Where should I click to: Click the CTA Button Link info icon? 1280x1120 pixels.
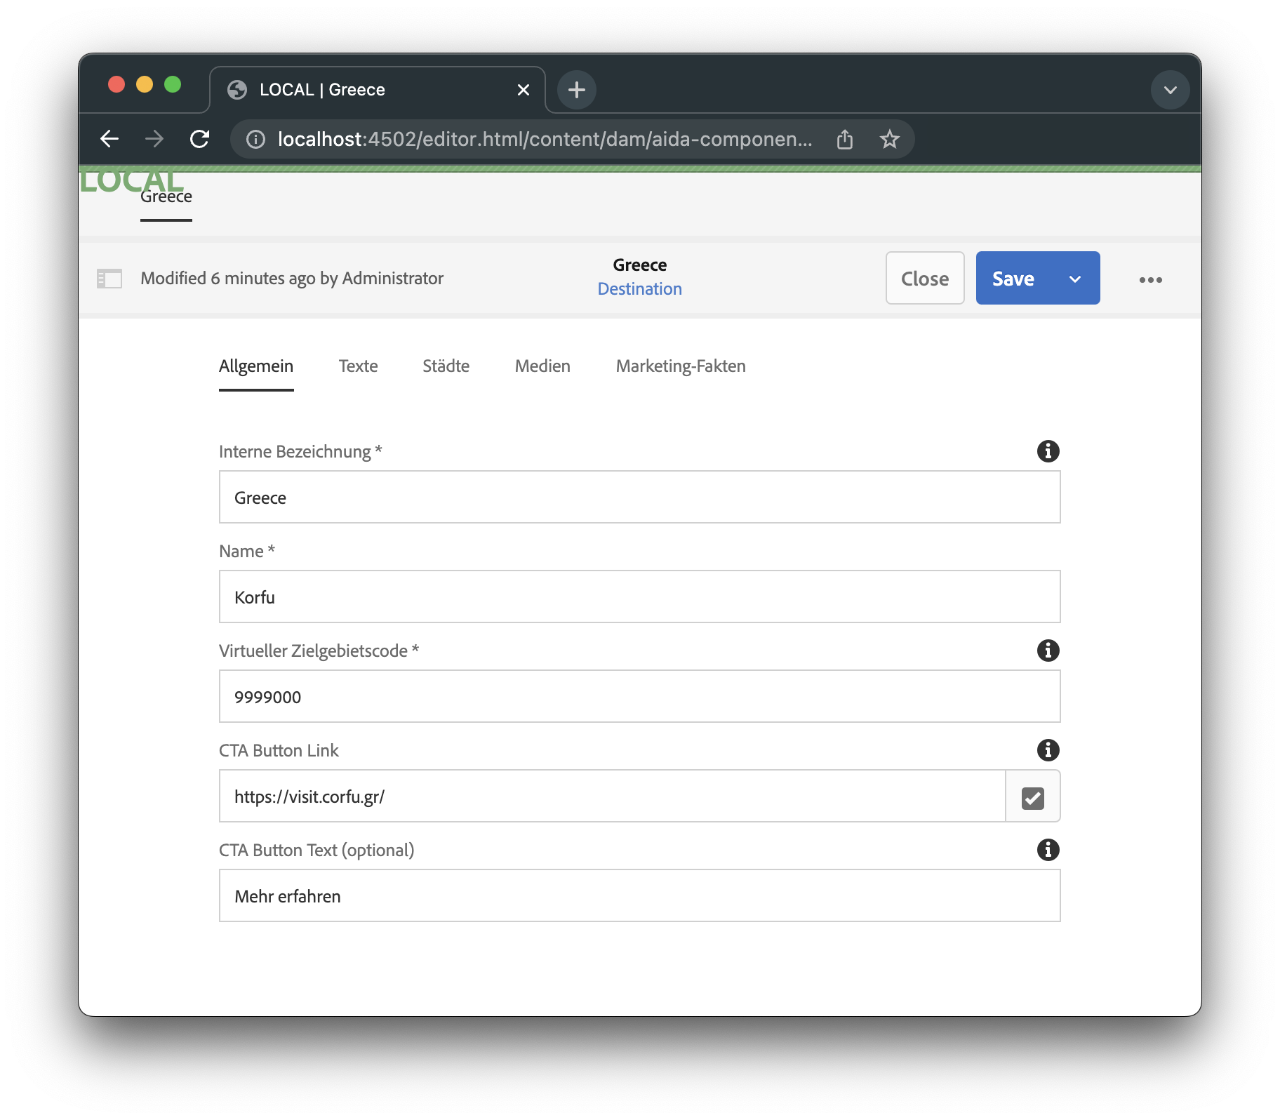(x=1048, y=750)
